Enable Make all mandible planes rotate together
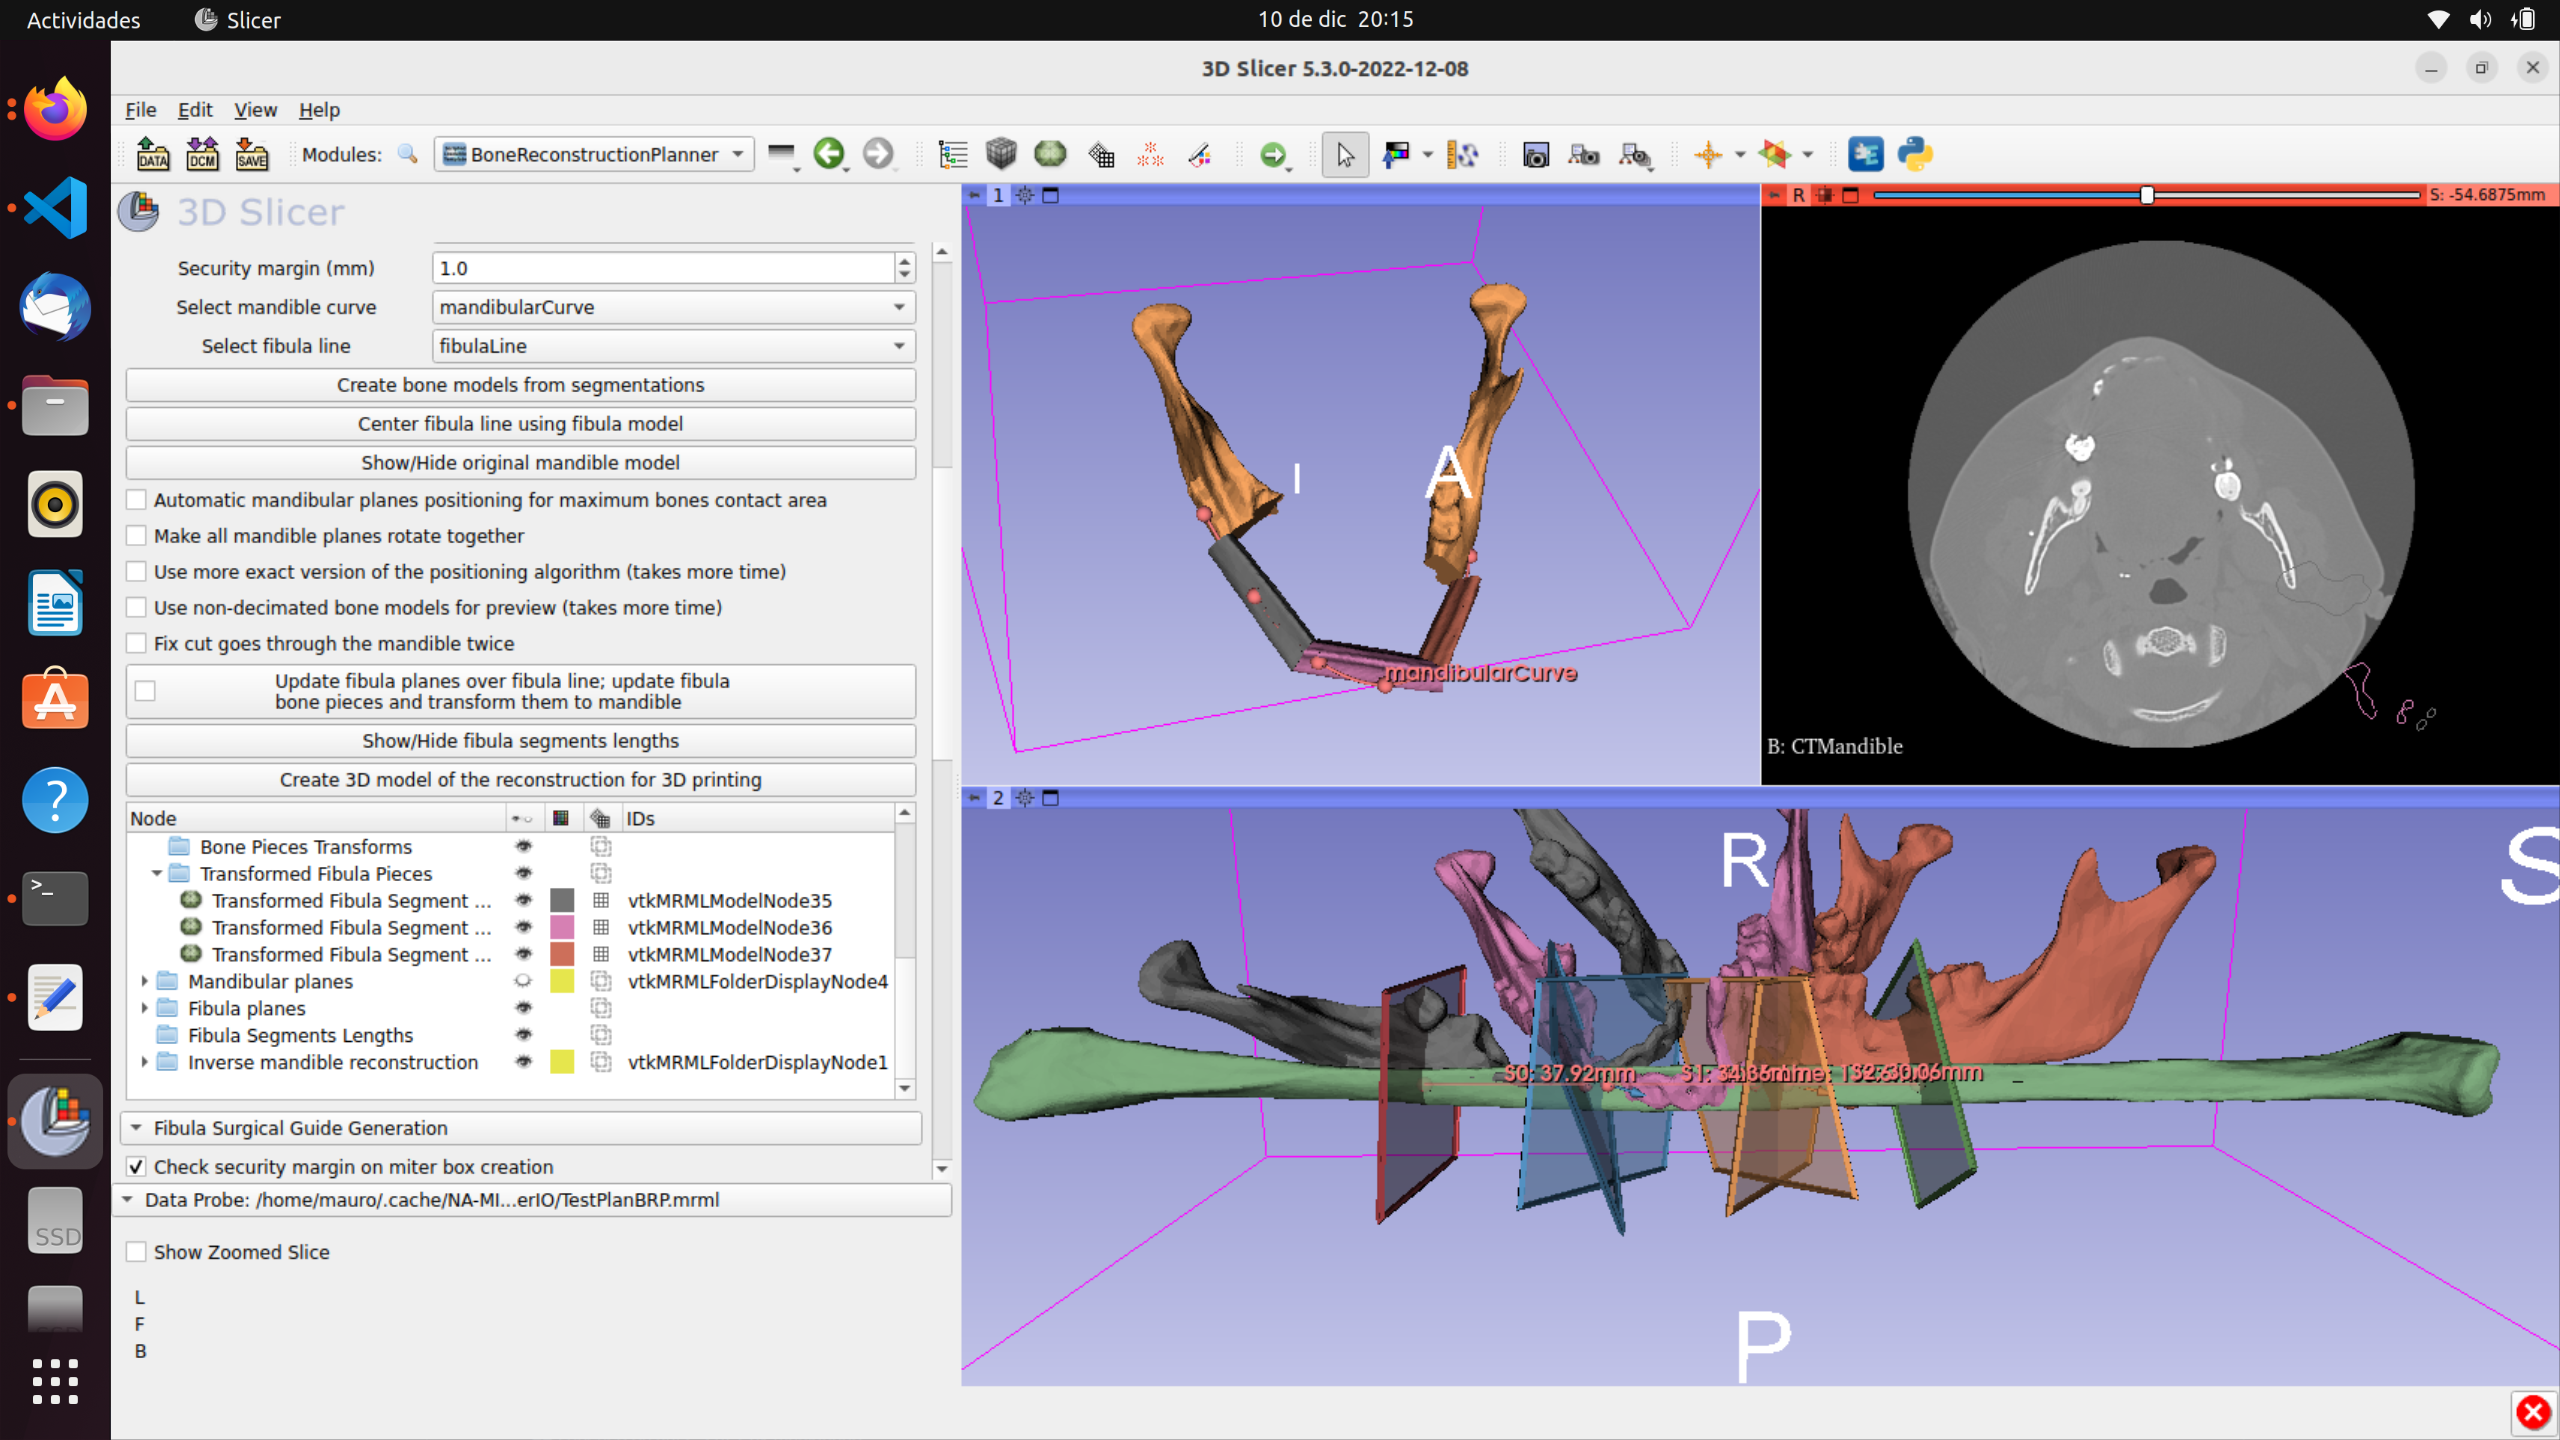Screen dimensions: 2560x1440 click(x=137, y=536)
